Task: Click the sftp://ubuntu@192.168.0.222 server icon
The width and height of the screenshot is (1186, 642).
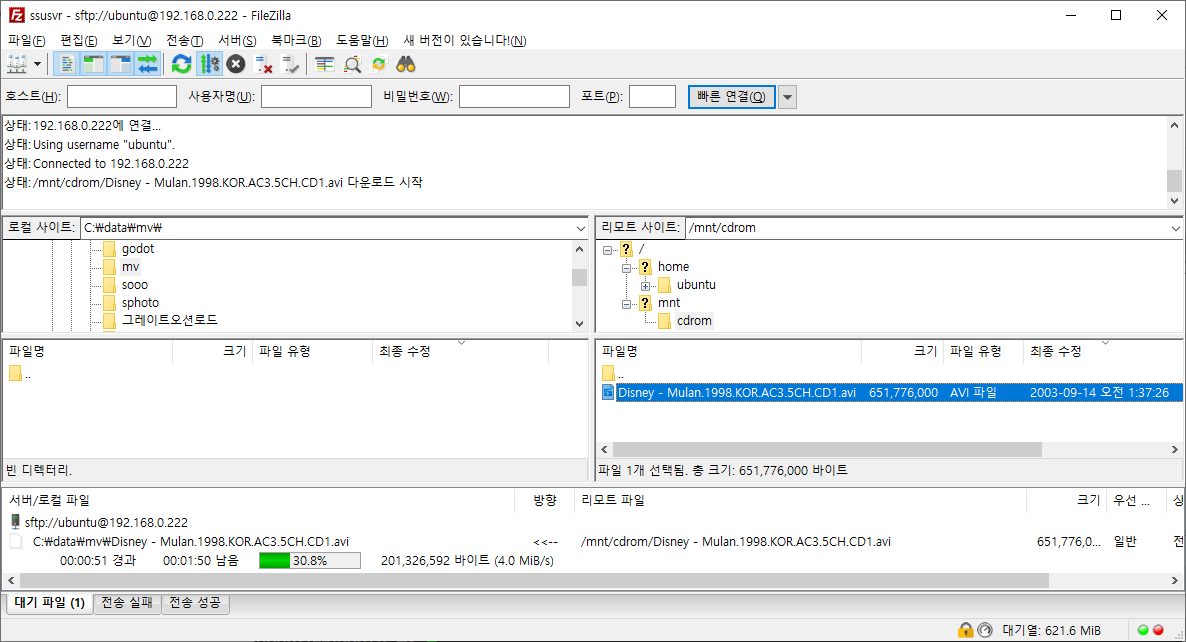Action: pyautogui.click(x=15, y=522)
